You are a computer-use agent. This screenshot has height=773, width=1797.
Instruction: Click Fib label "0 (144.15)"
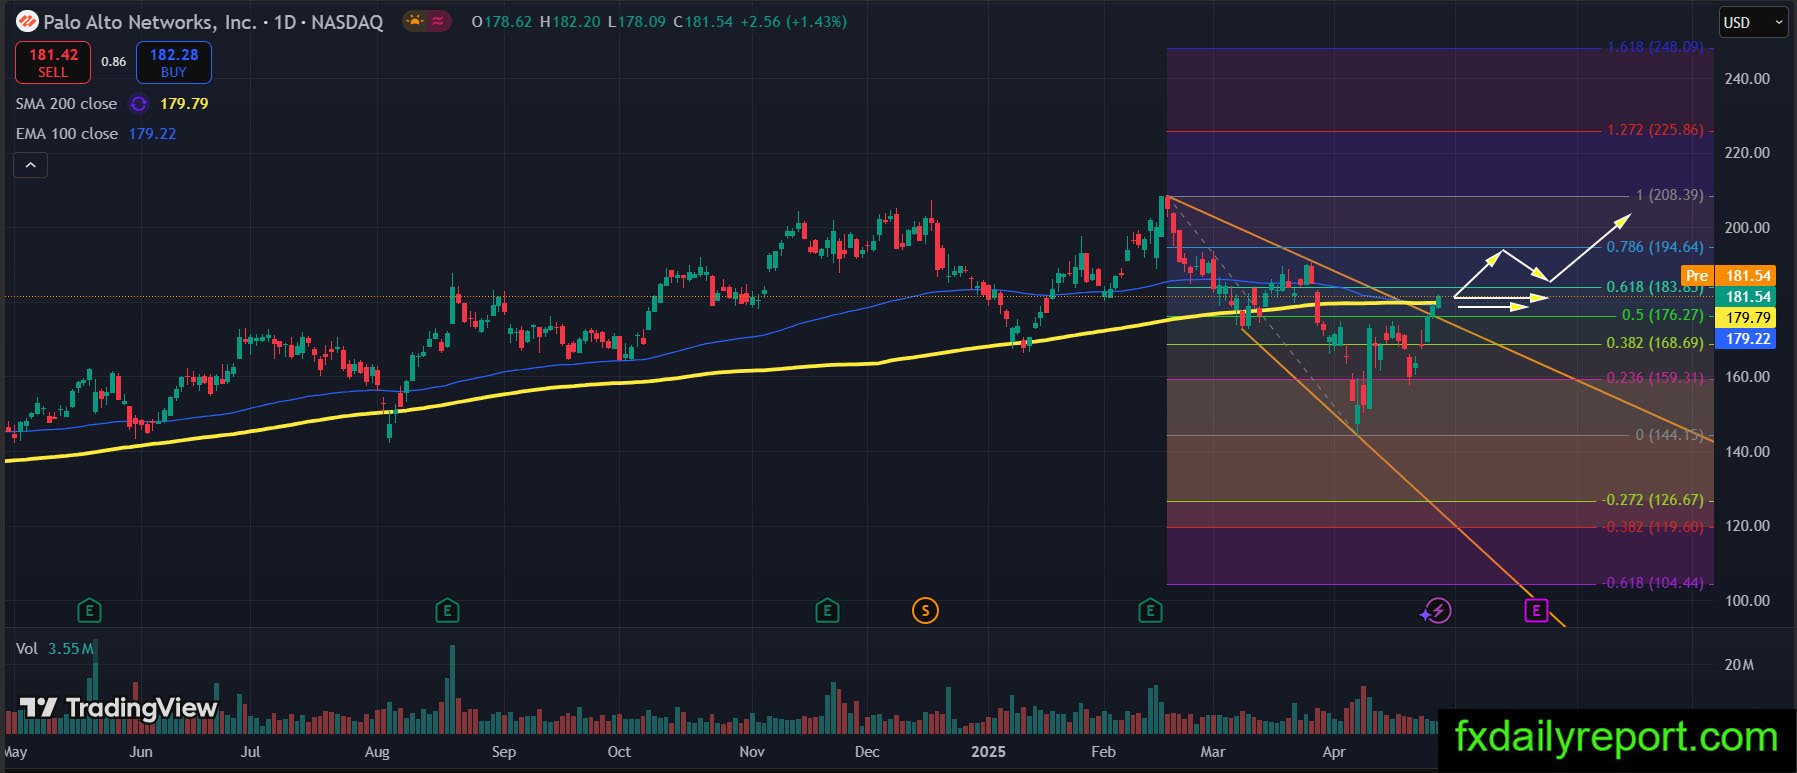click(x=1670, y=435)
